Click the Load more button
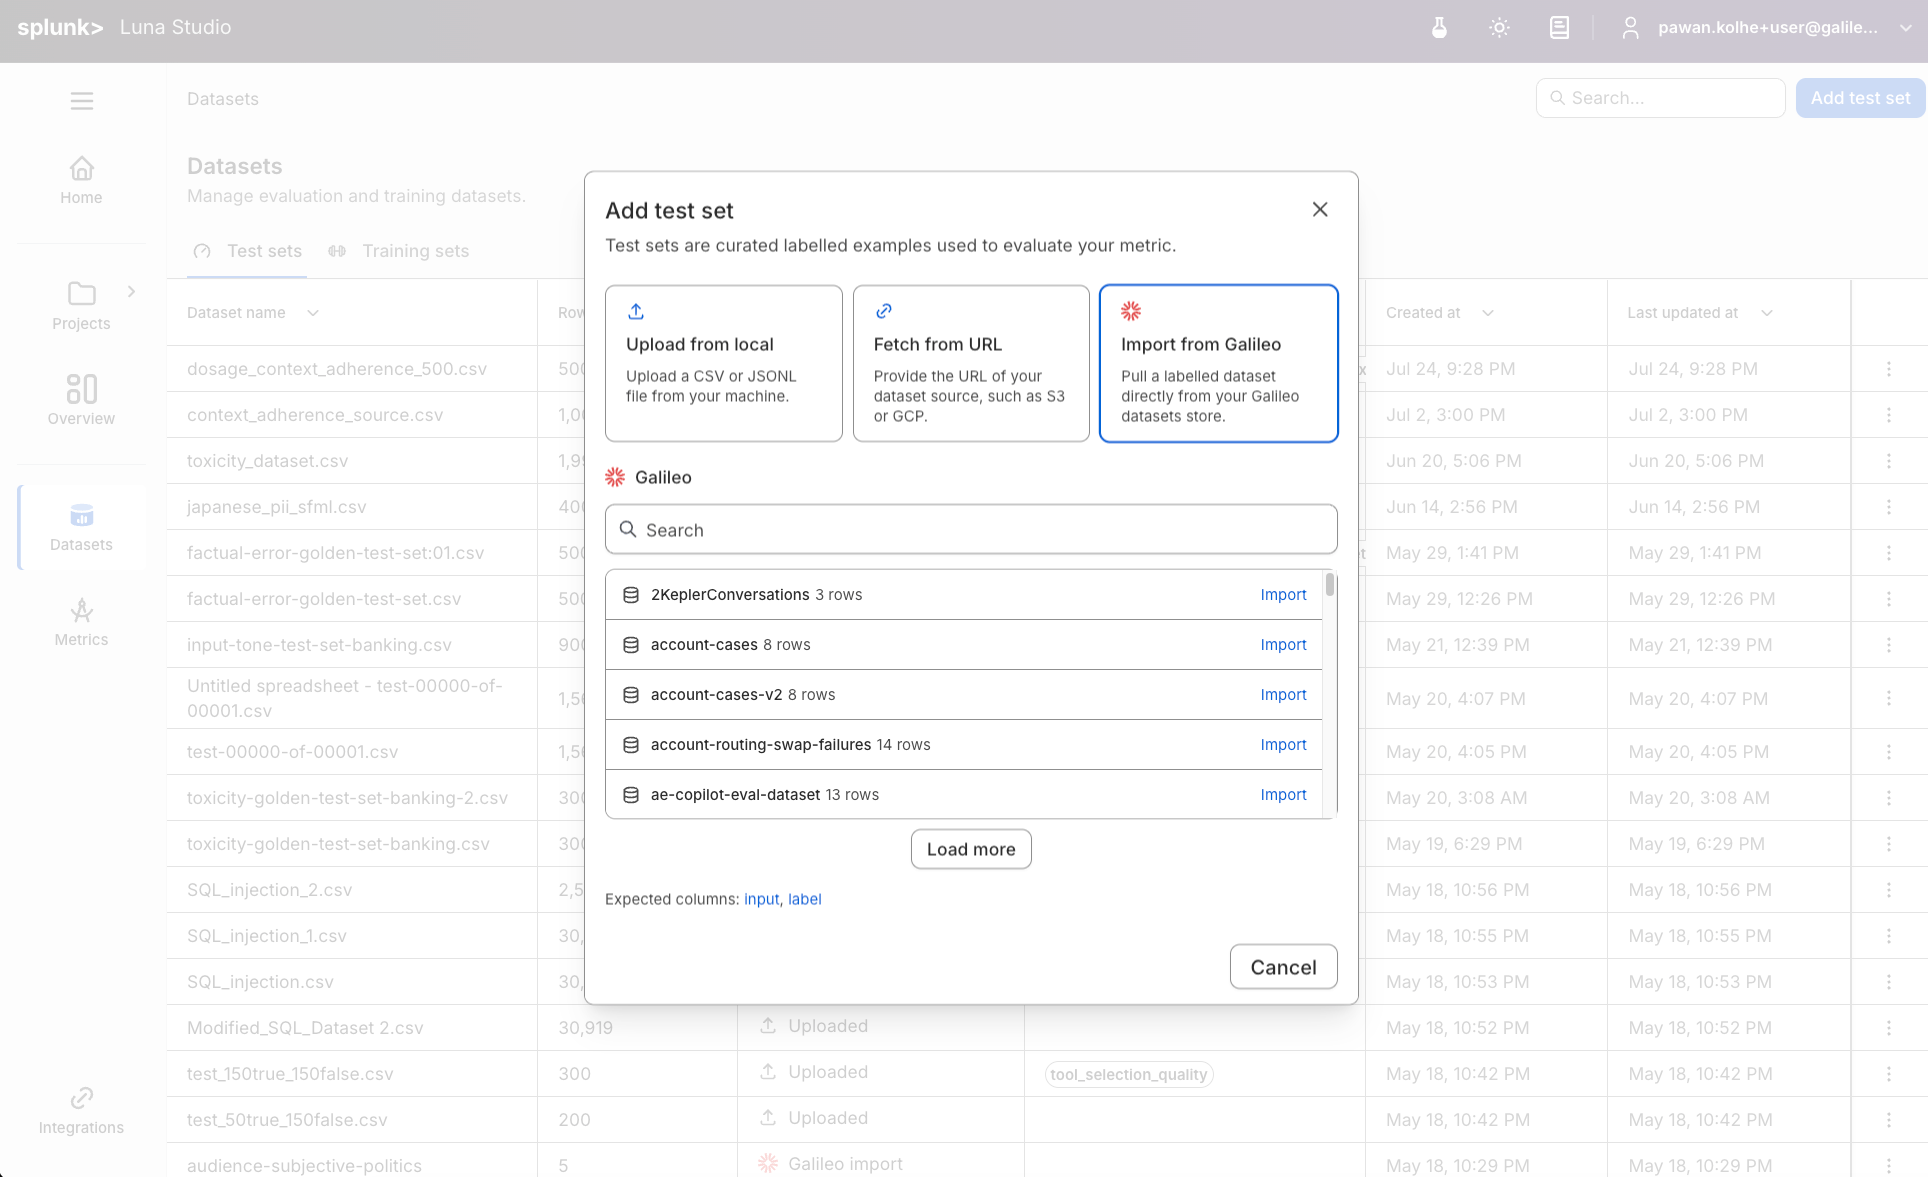Image resolution: width=1928 pixels, height=1177 pixels. 971,849
